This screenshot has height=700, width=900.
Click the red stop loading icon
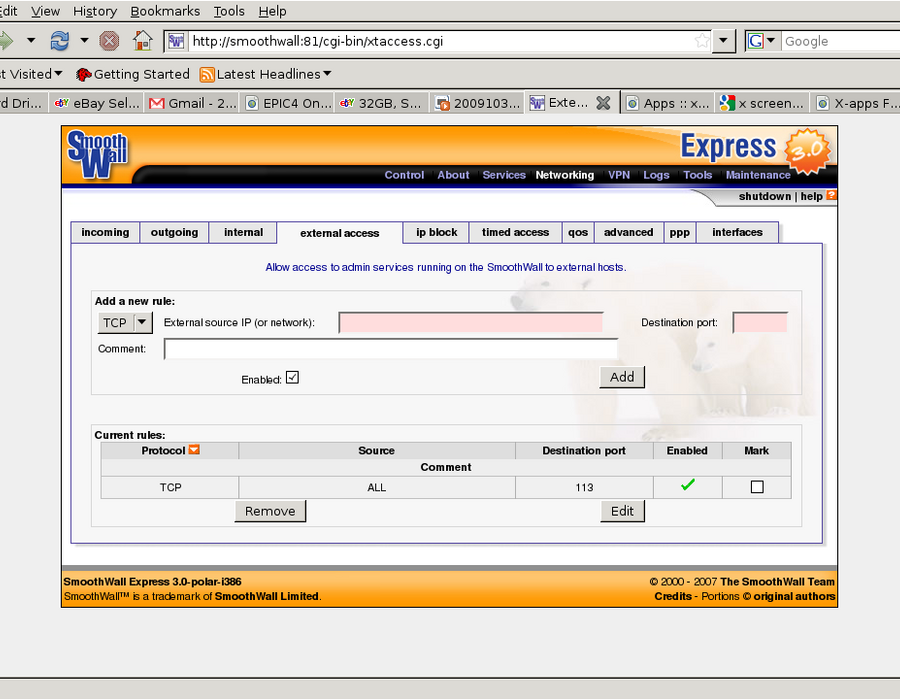tap(109, 41)
